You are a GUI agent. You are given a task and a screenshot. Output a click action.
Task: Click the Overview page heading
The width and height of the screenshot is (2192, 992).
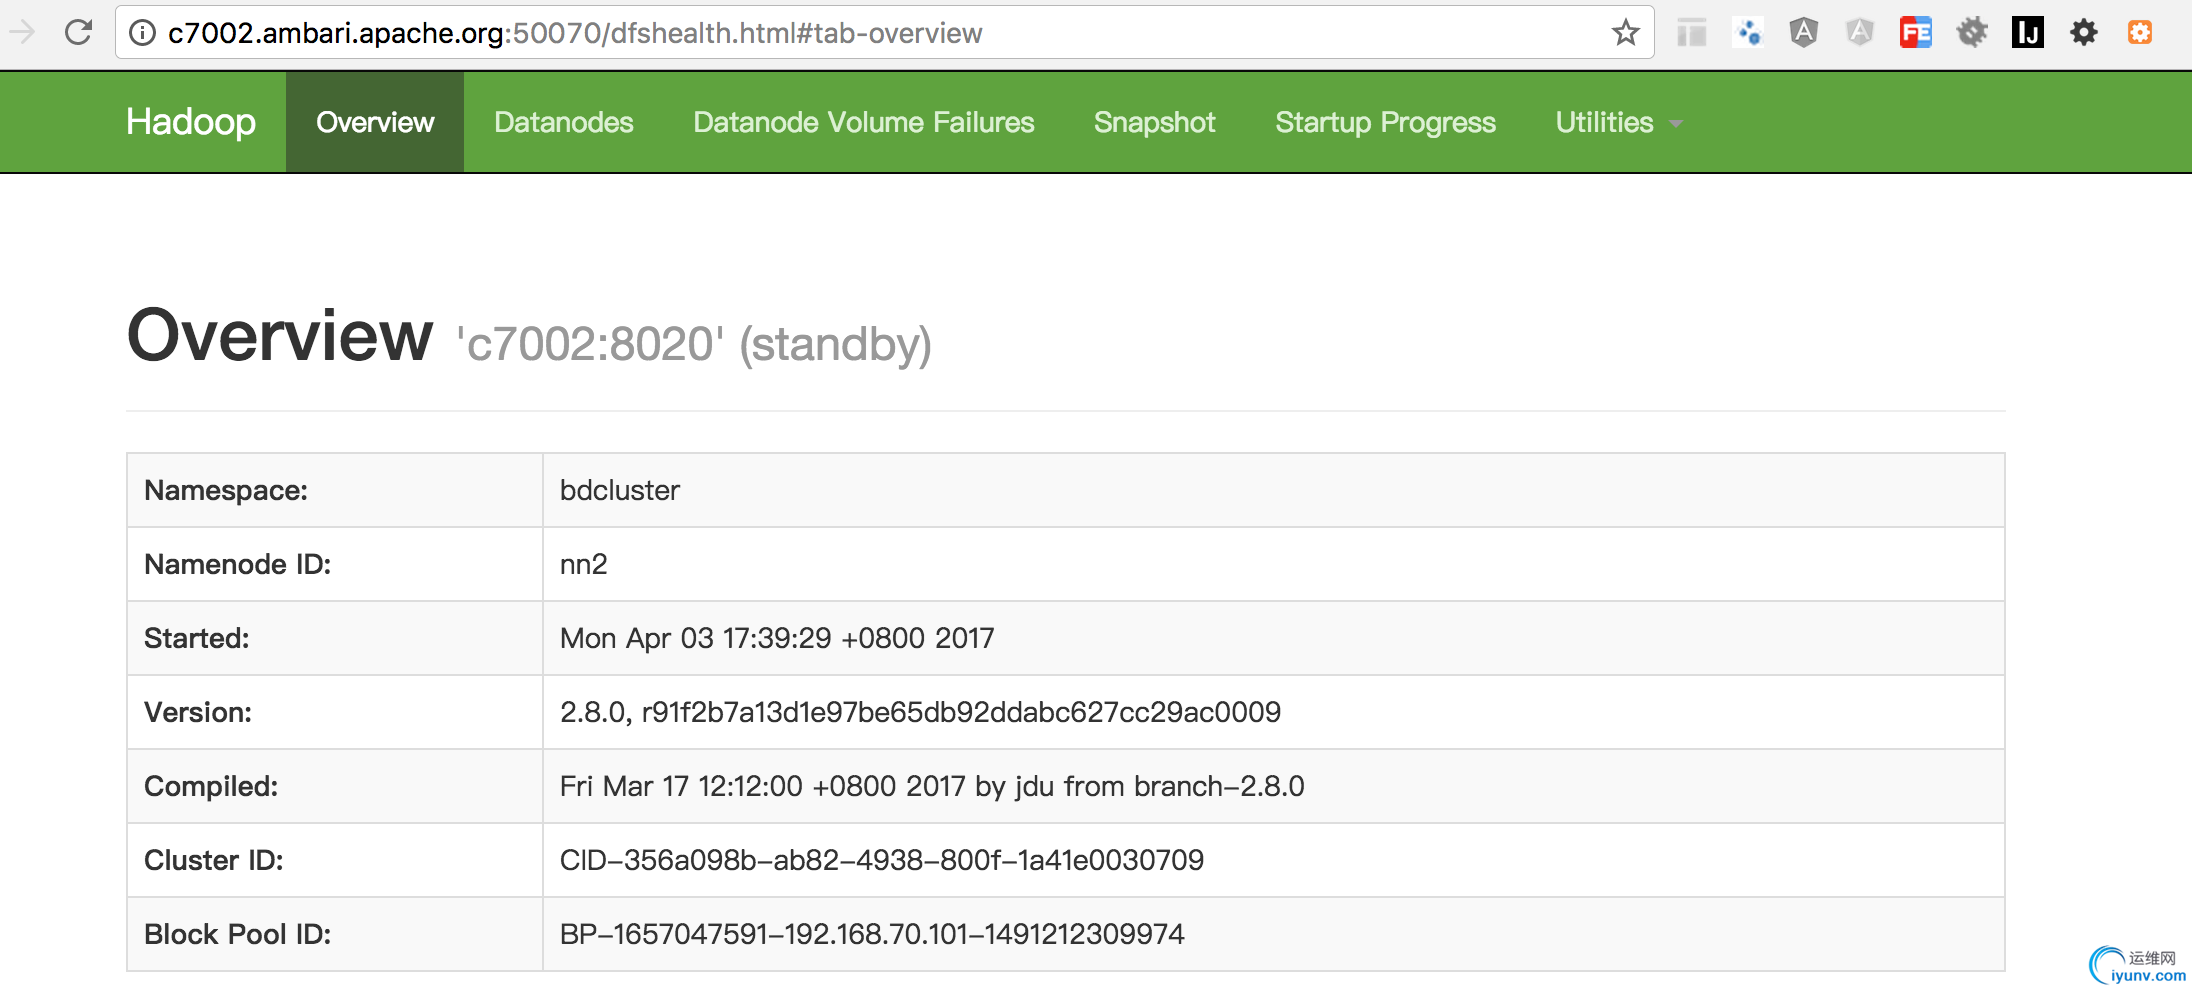coord(280,336)
